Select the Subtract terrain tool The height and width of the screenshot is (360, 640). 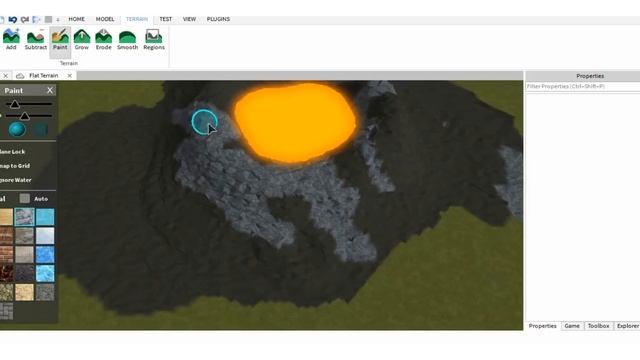36,40
